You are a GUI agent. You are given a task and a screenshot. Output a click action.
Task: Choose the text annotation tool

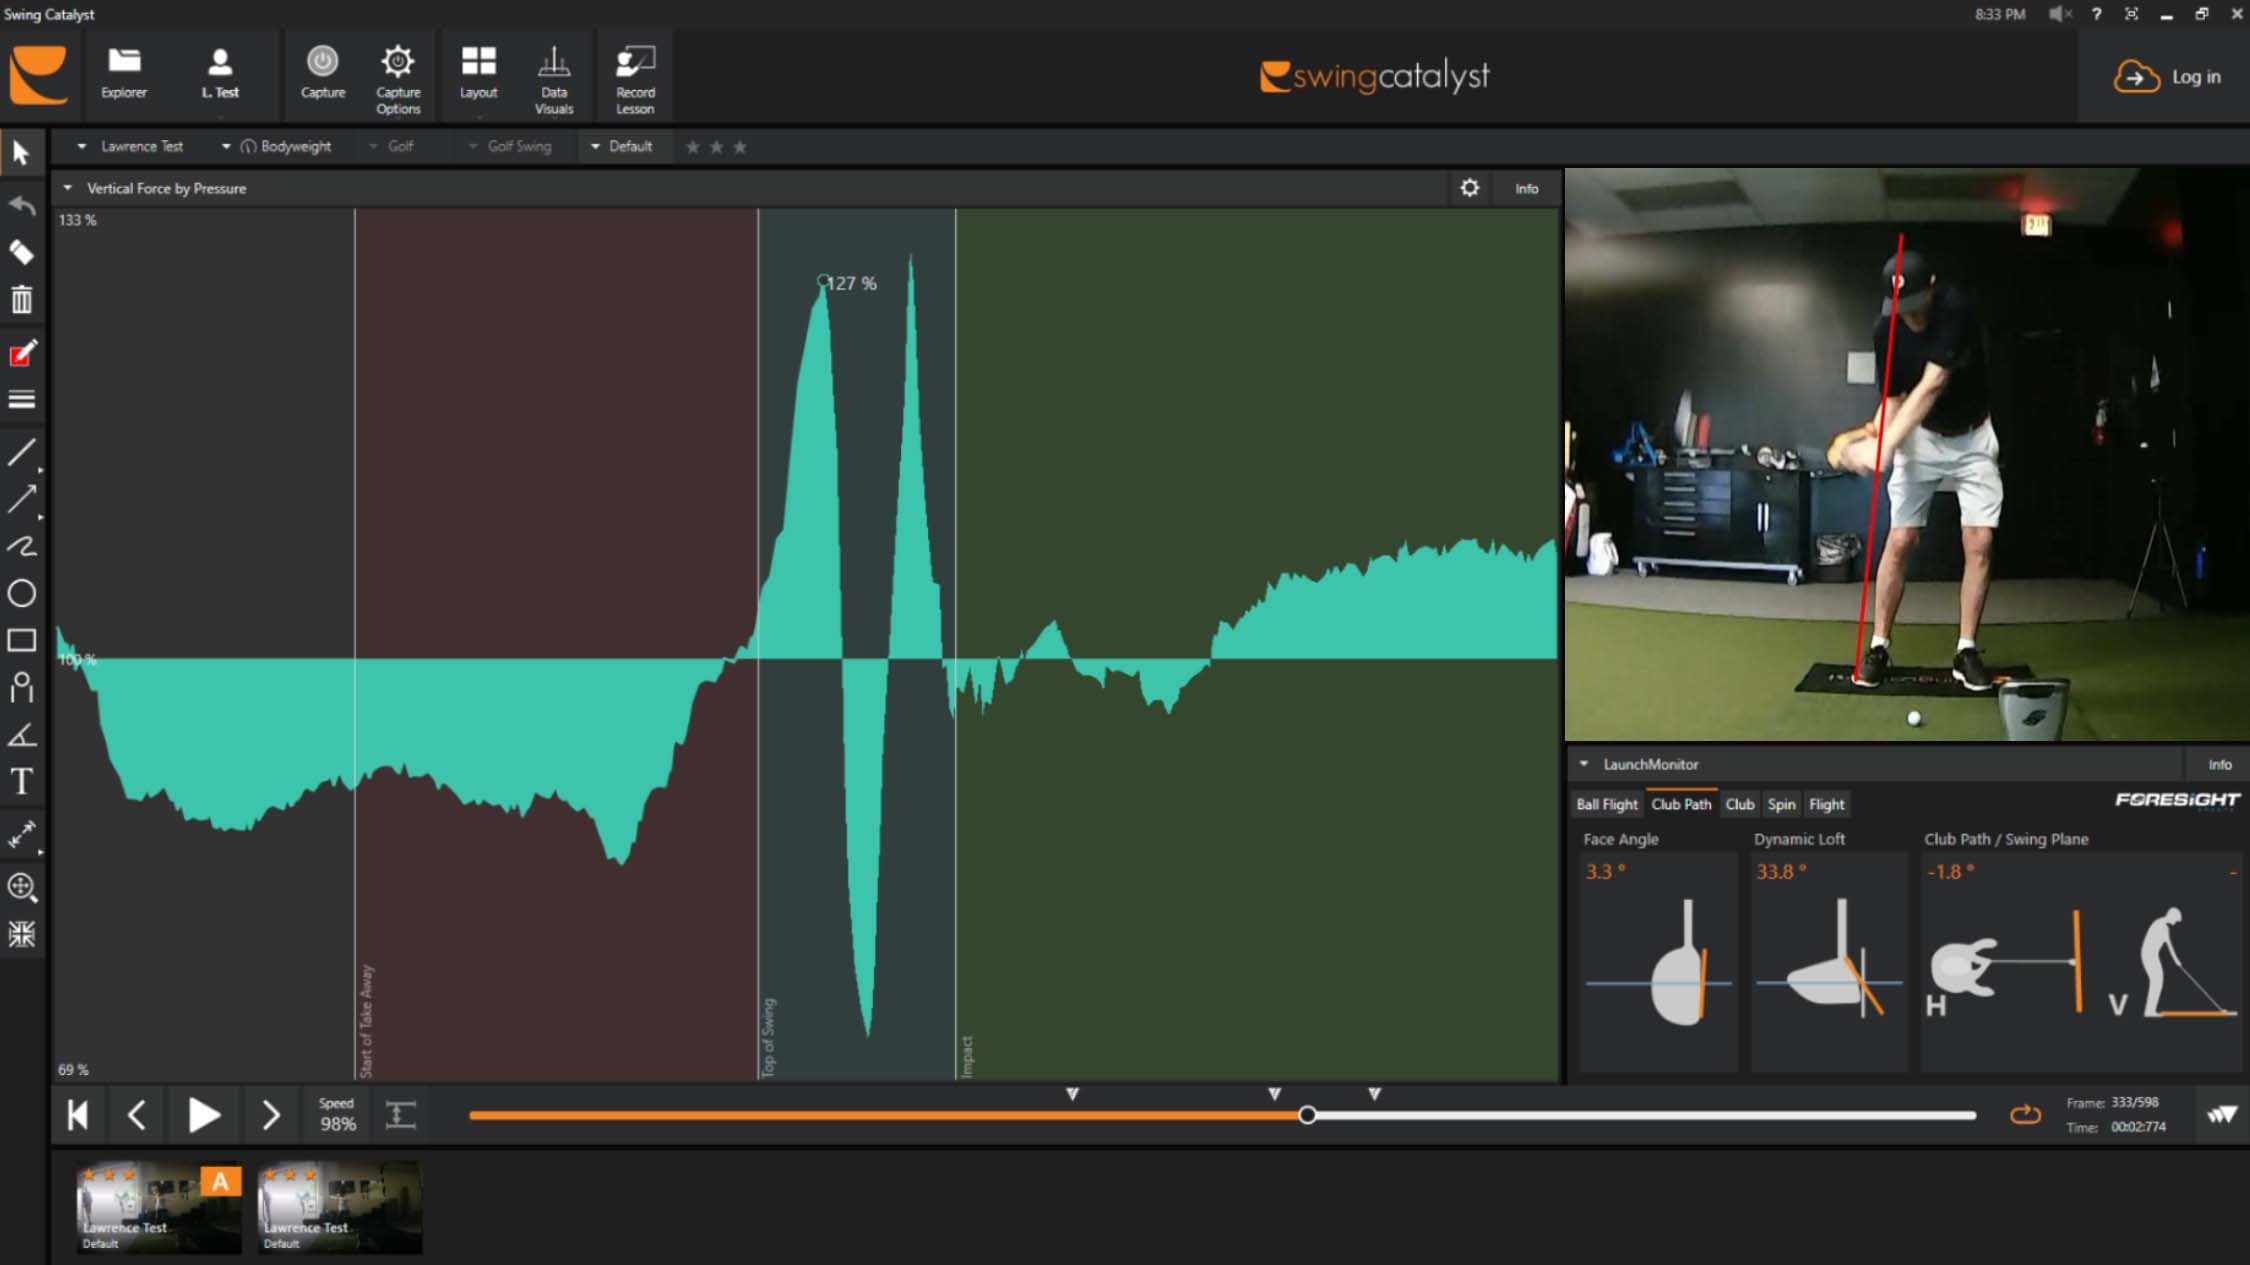[x=21, y=781]
